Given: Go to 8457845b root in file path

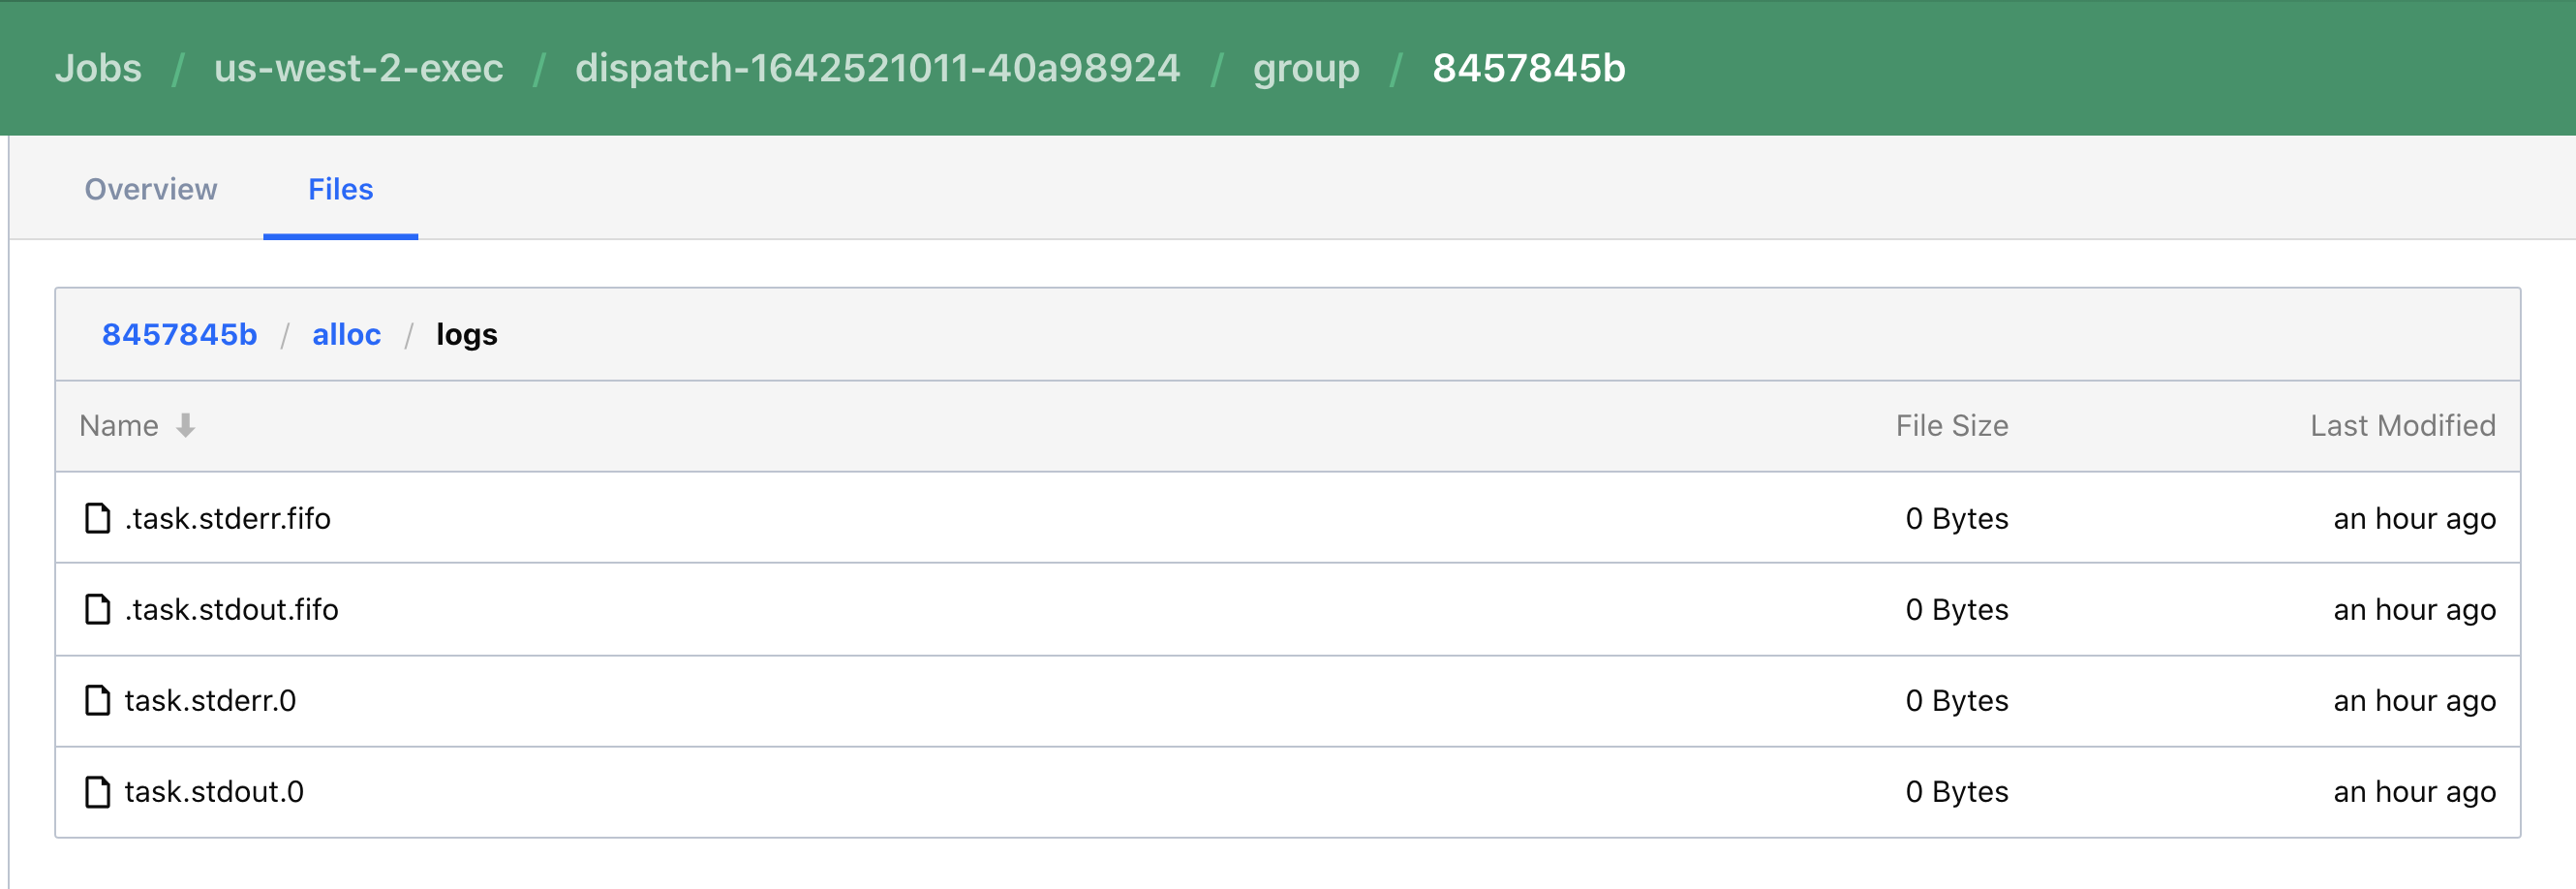Looking at the screenshot, I should [x=179, y=334].
